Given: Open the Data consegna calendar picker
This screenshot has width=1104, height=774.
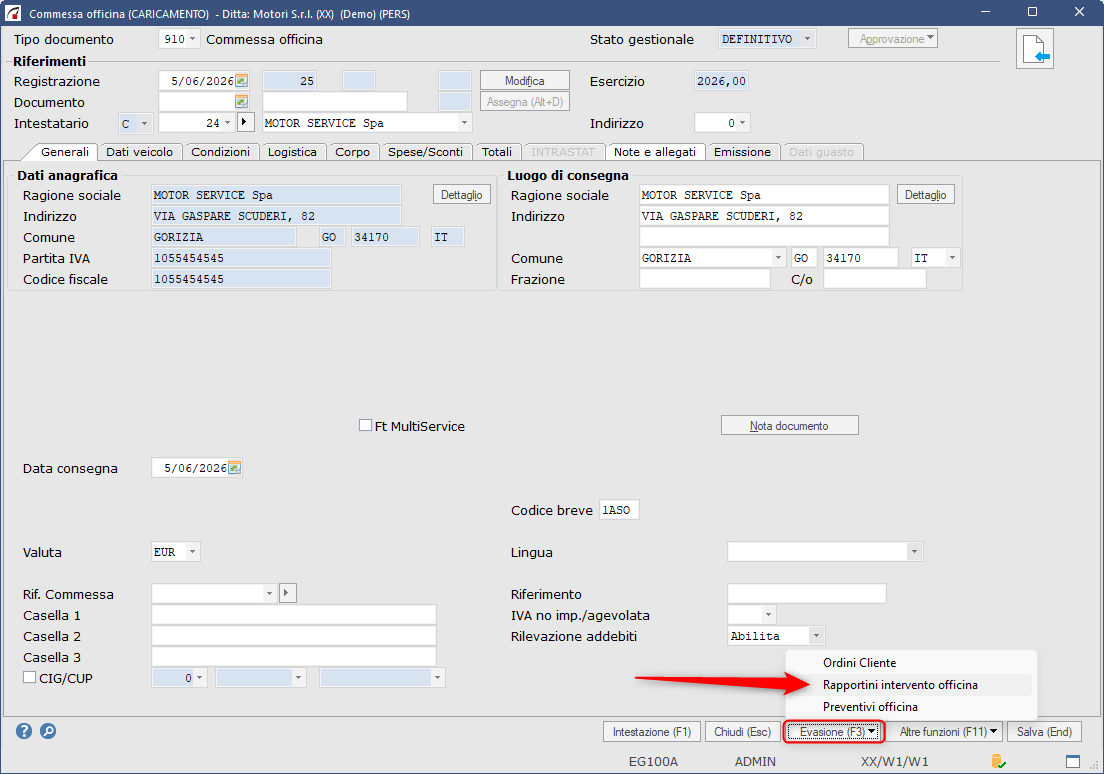Looking at the screenshot, I should point(234,468).
